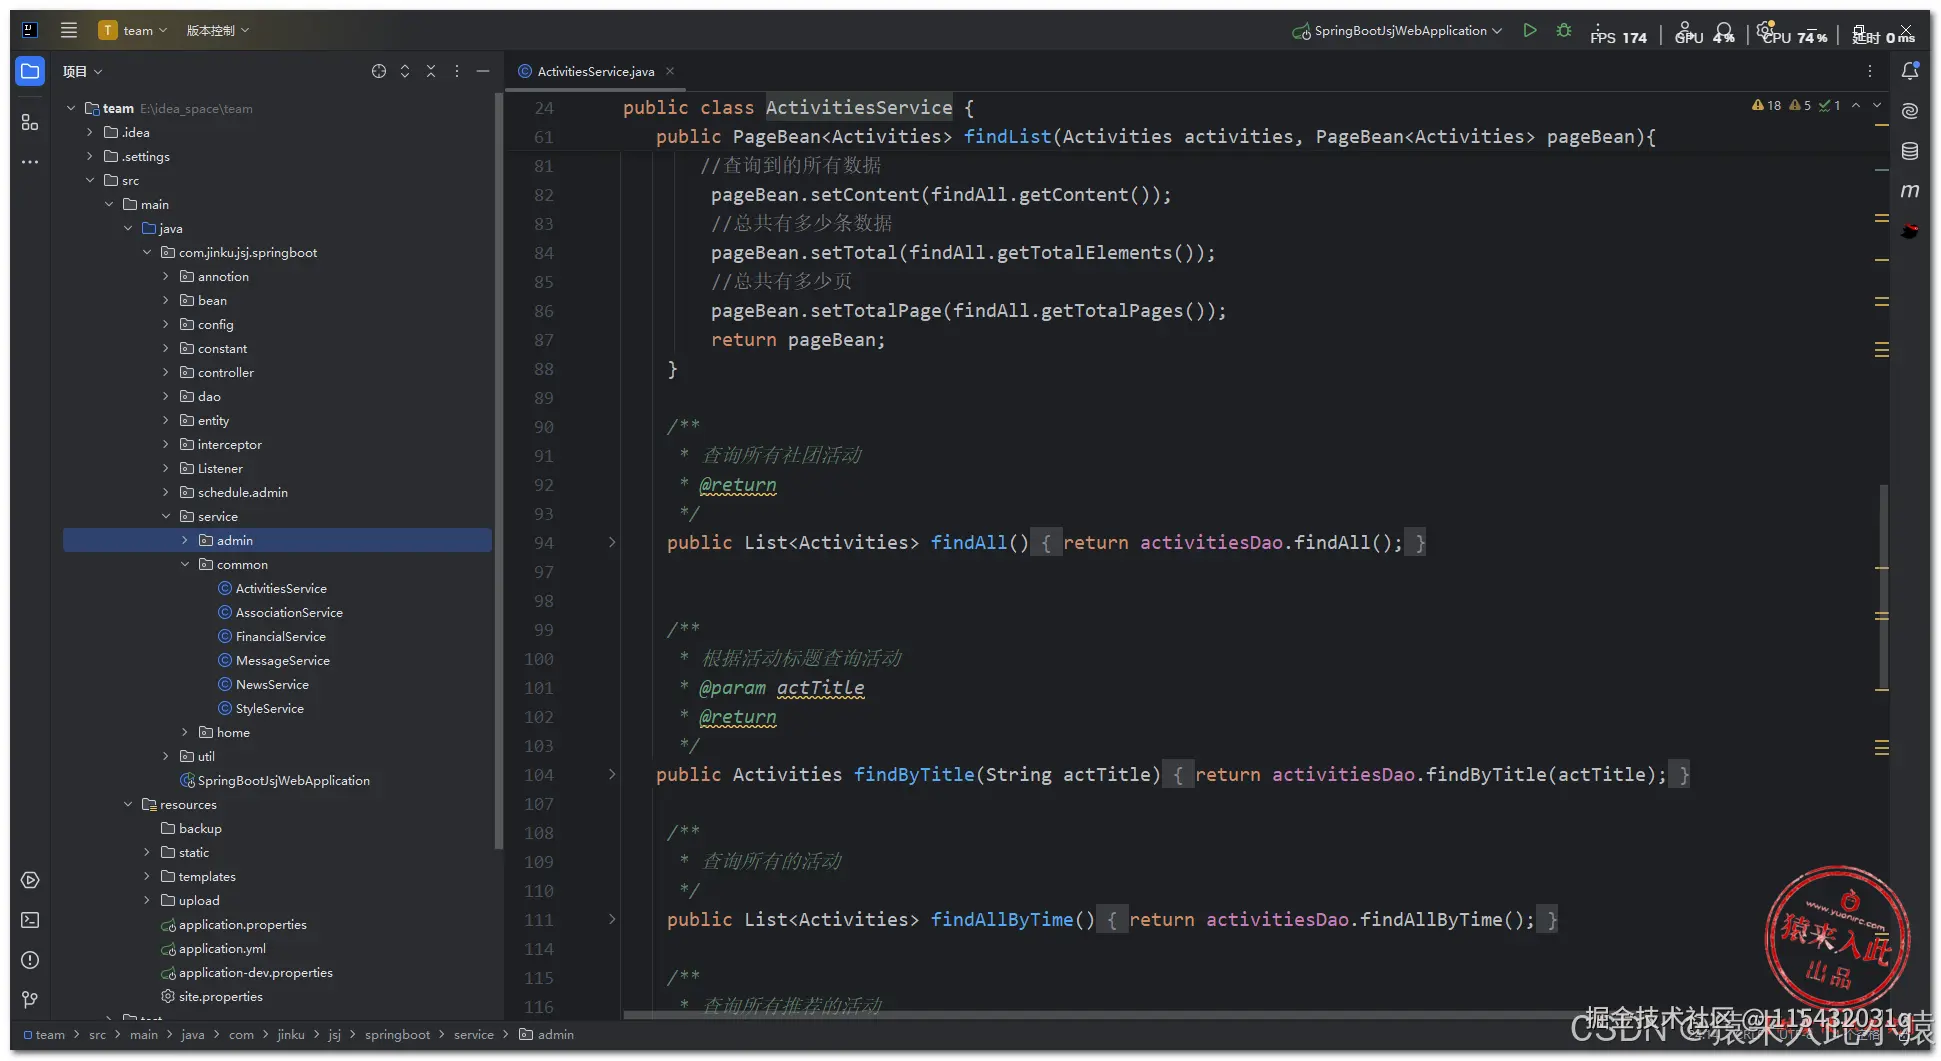
Task: Collapse the common package
Action: point(185,564)
